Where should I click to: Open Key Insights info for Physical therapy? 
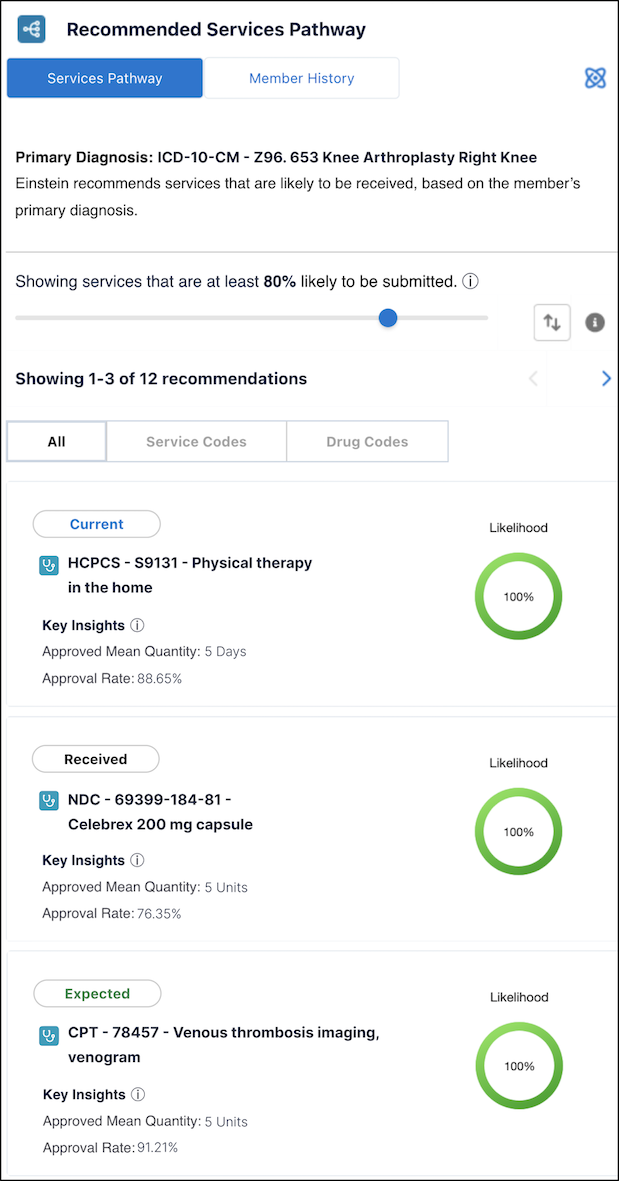pyautogui.click(x=138, y=625)
